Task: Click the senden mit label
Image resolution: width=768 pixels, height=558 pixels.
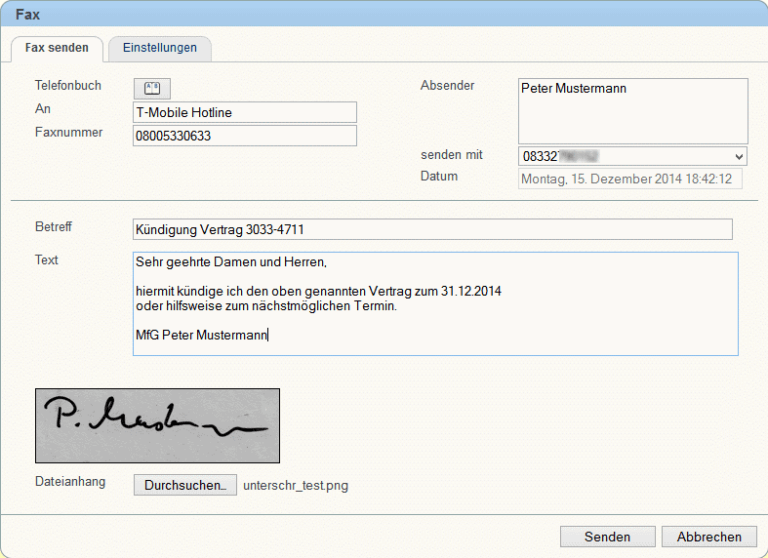Action: coord(452,155)
